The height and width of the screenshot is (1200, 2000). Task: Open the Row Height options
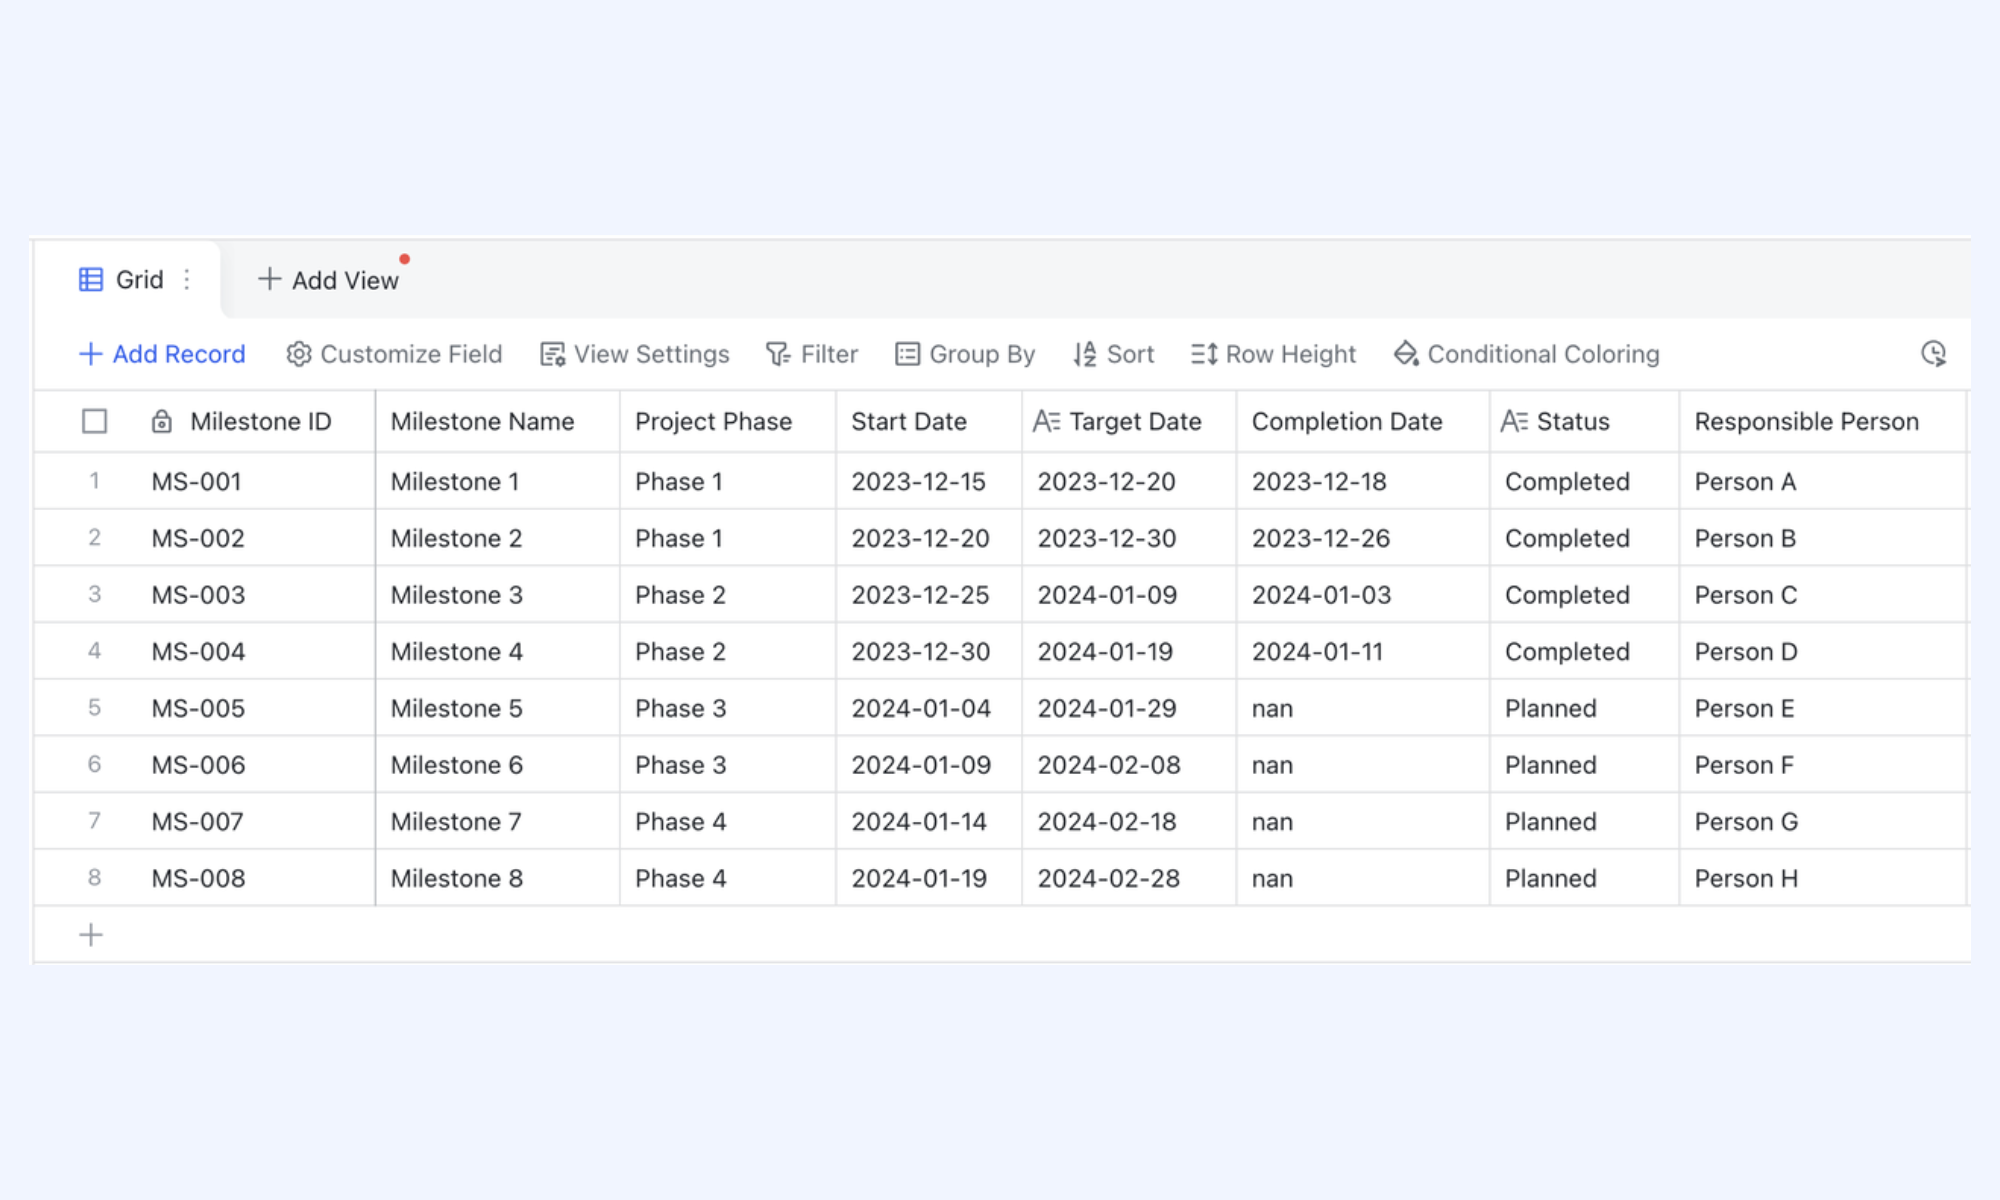tap(1273, 354)
